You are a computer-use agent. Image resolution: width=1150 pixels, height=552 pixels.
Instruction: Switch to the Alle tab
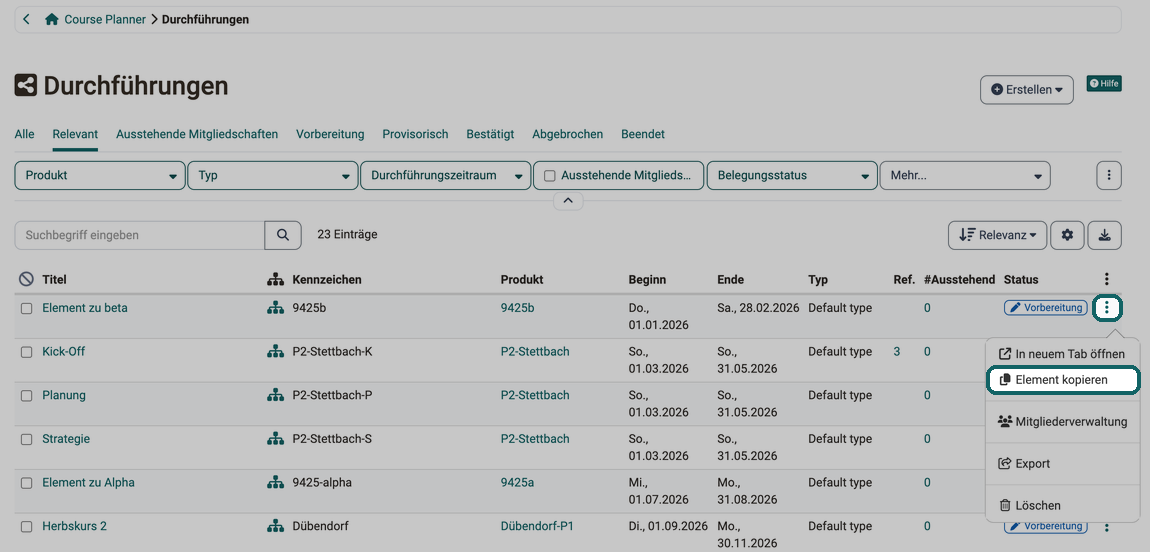tap(24, 134)
